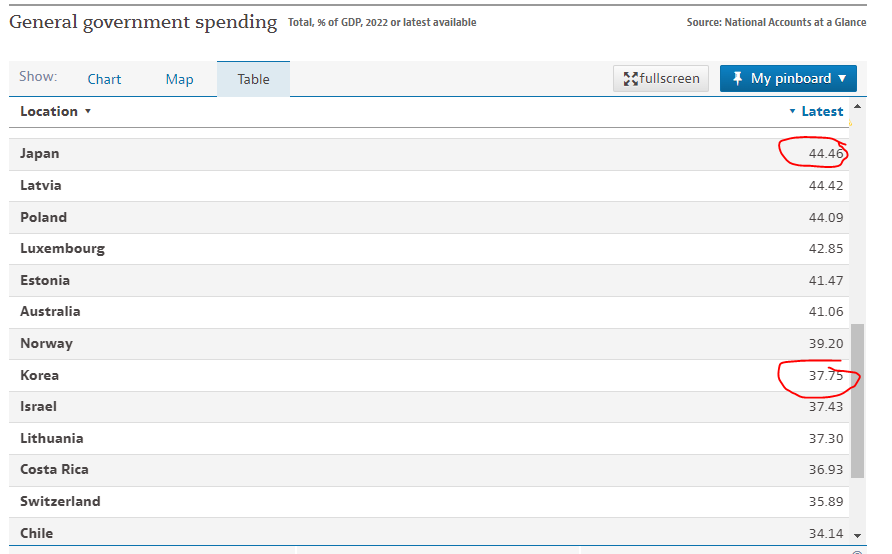Click Australia's value 41.06
The image size is (892, 554).
[825, 312]
